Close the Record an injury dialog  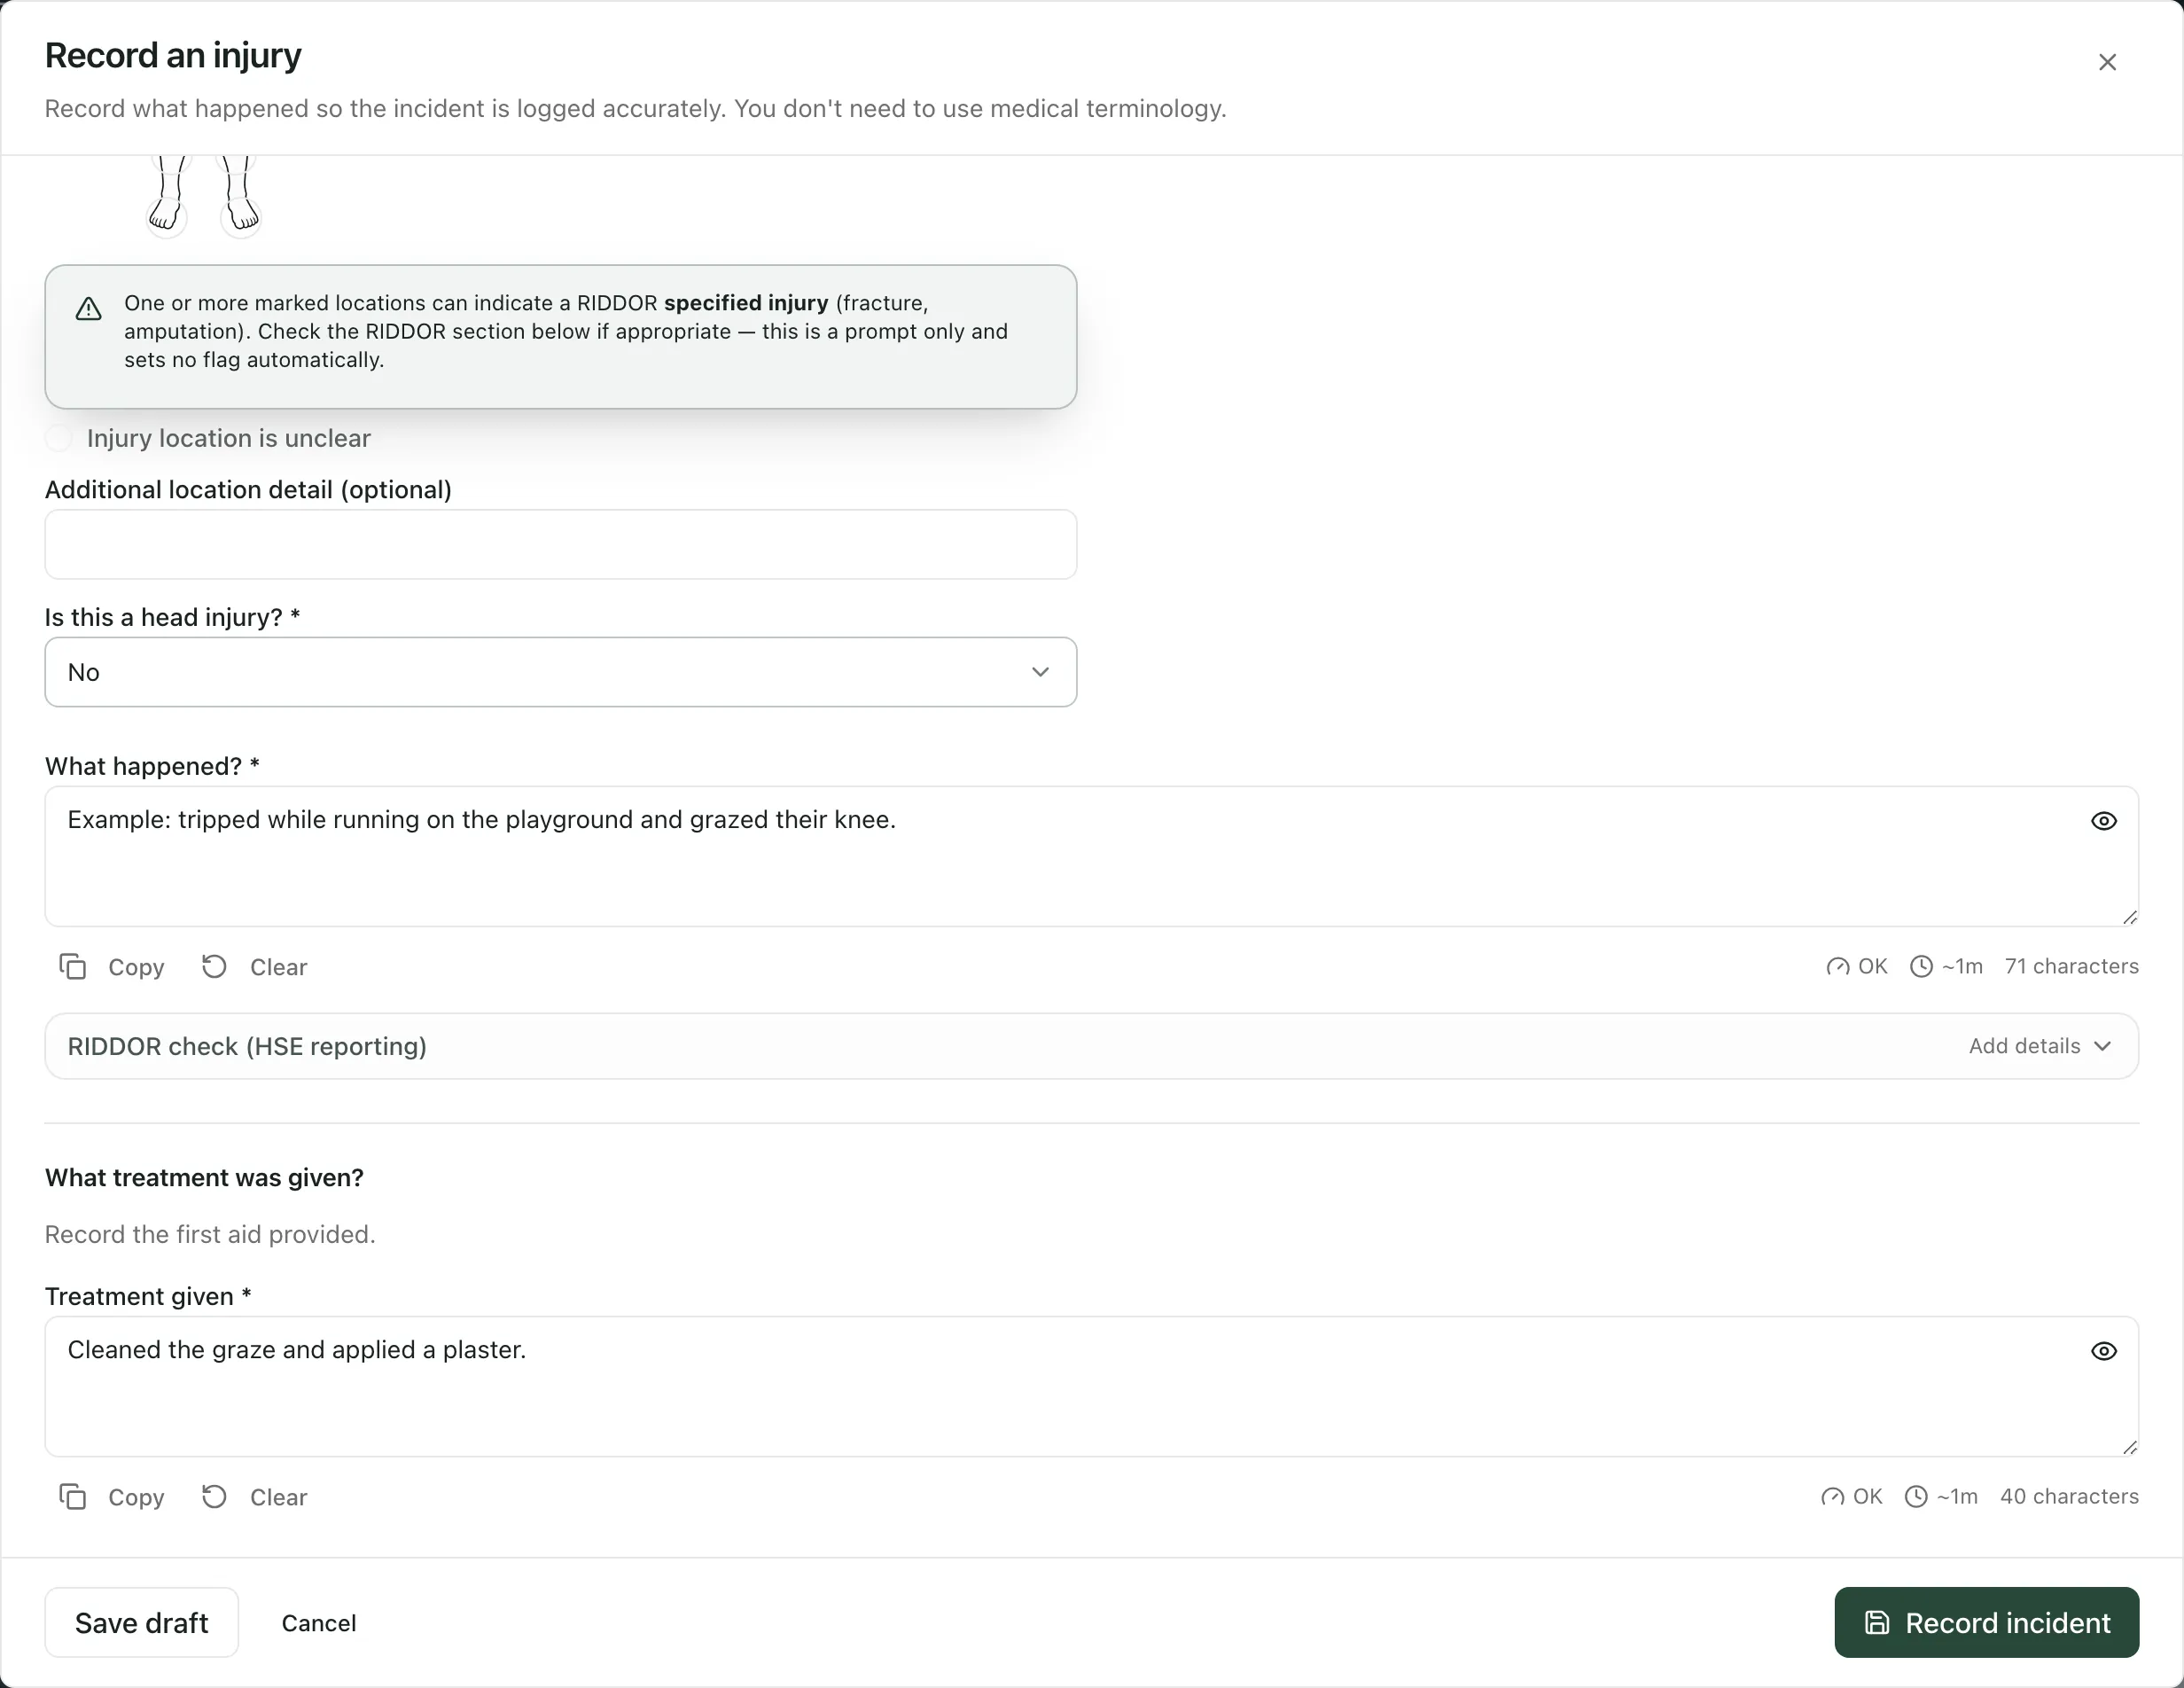(x=2107, y=62)
